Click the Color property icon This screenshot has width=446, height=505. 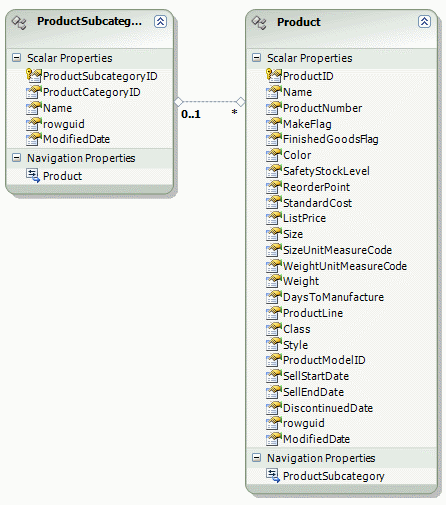(x=274, y=155)
